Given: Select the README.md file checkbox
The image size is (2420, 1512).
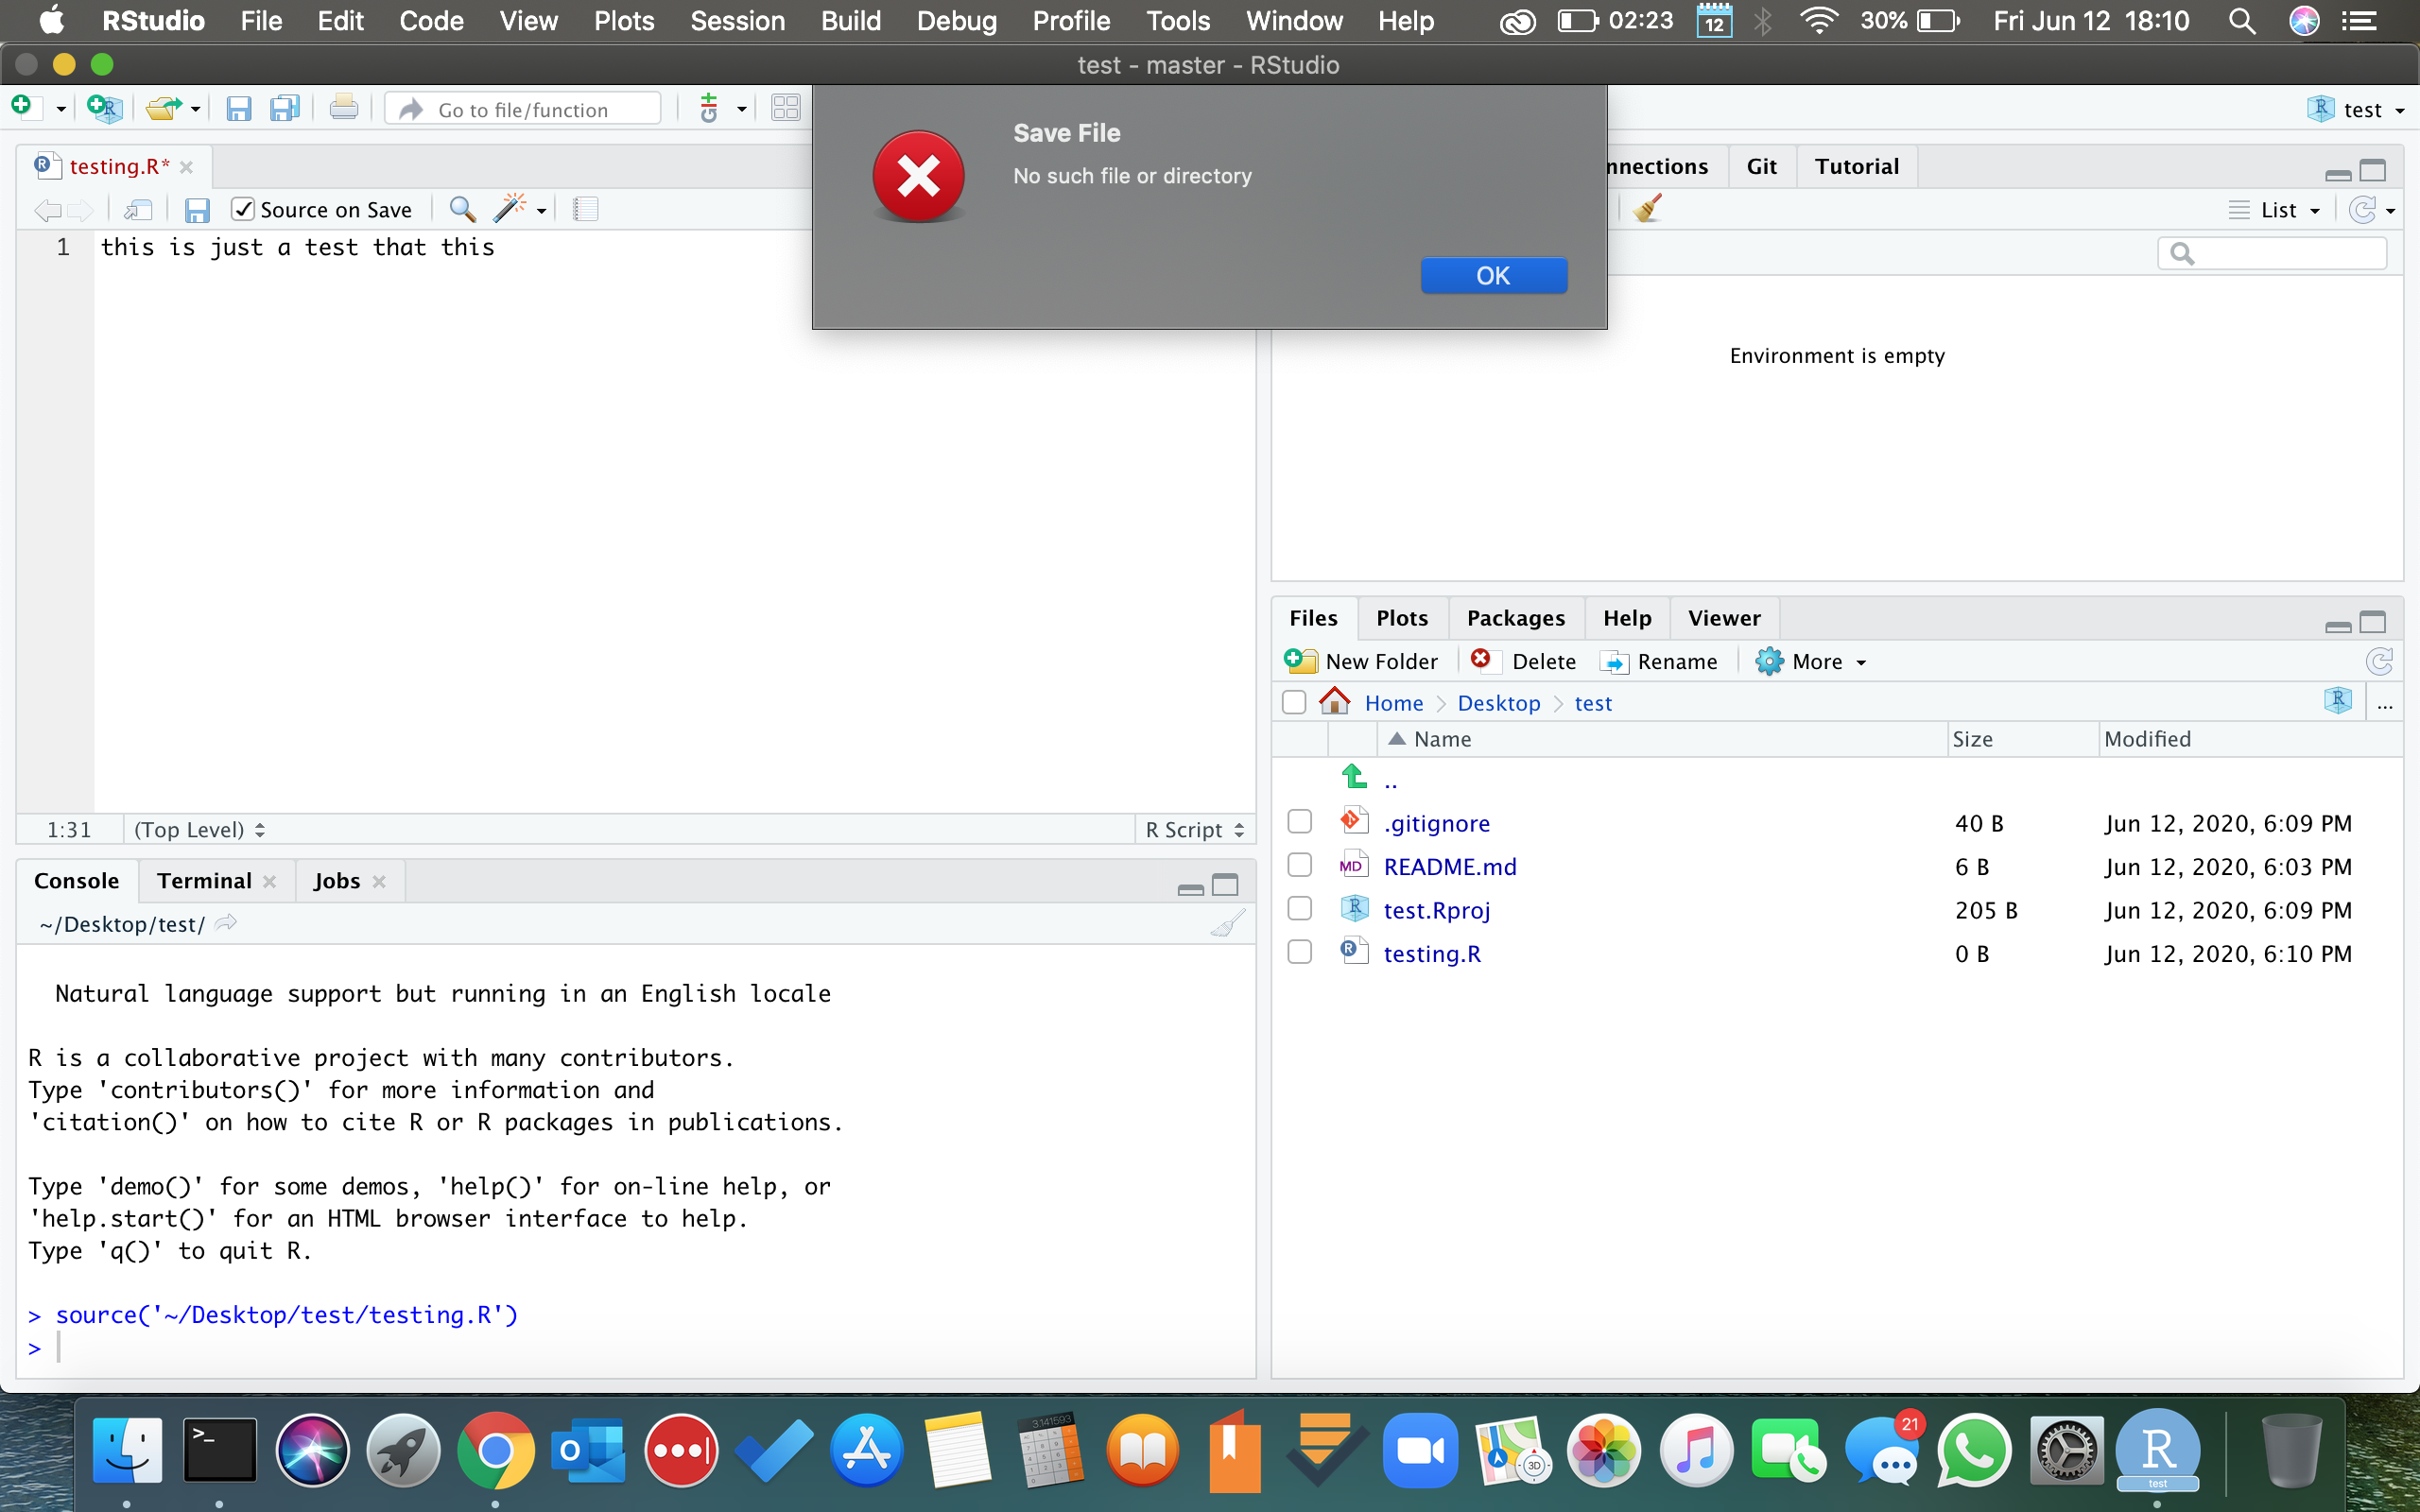Looking at the screenshot, I should pyautogui.click(x=1298, y=864).
